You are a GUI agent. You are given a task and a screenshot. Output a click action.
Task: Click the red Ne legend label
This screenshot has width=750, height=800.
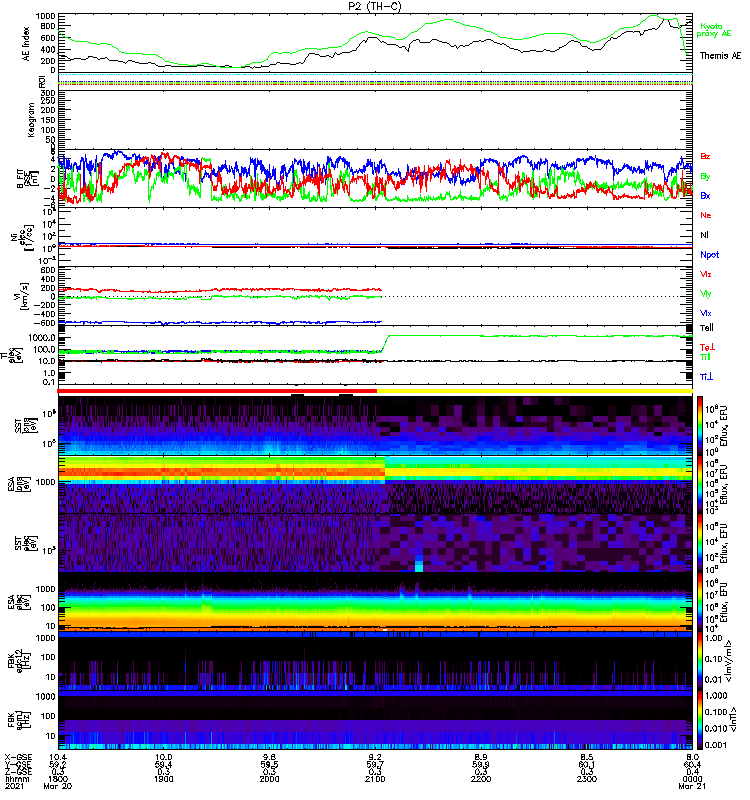click(706, 215)
